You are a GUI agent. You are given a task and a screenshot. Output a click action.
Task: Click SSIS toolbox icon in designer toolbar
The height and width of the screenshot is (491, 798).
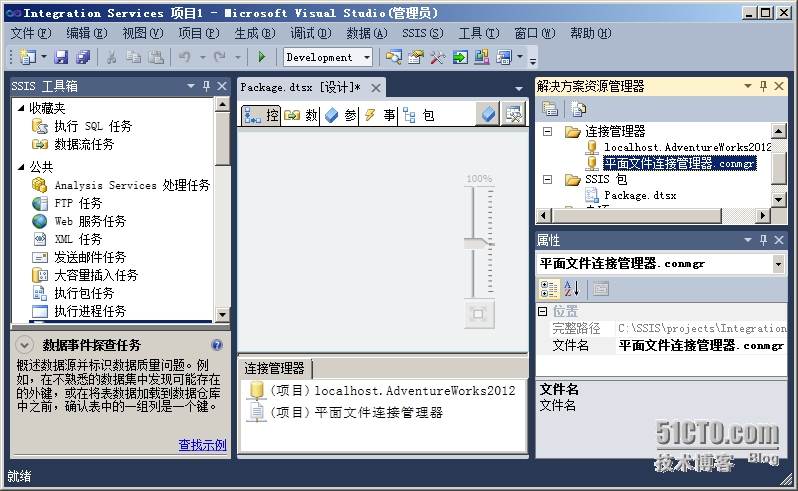pos(513,114)
